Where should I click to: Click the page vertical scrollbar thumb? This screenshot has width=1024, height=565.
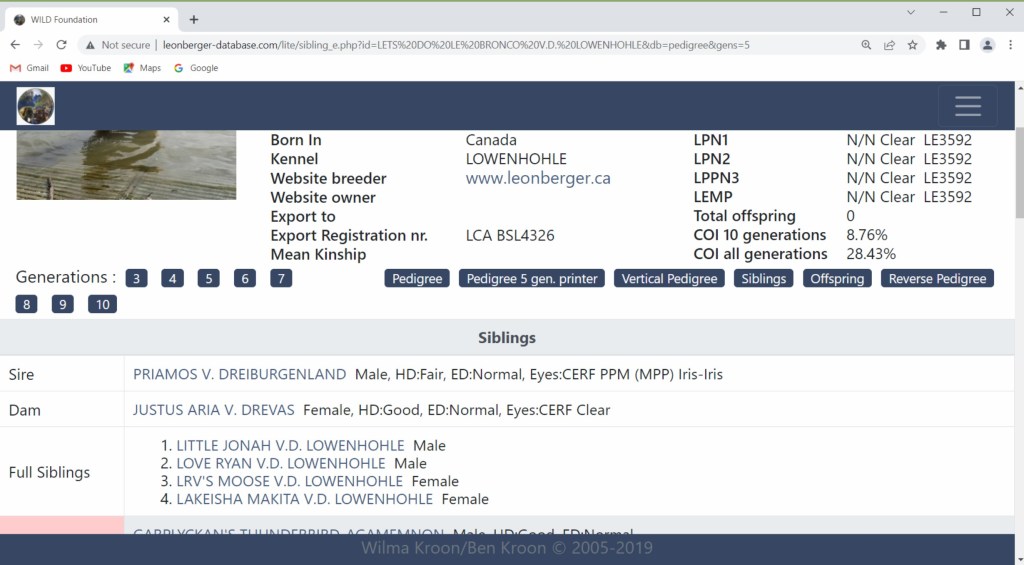pos(1019,173)
